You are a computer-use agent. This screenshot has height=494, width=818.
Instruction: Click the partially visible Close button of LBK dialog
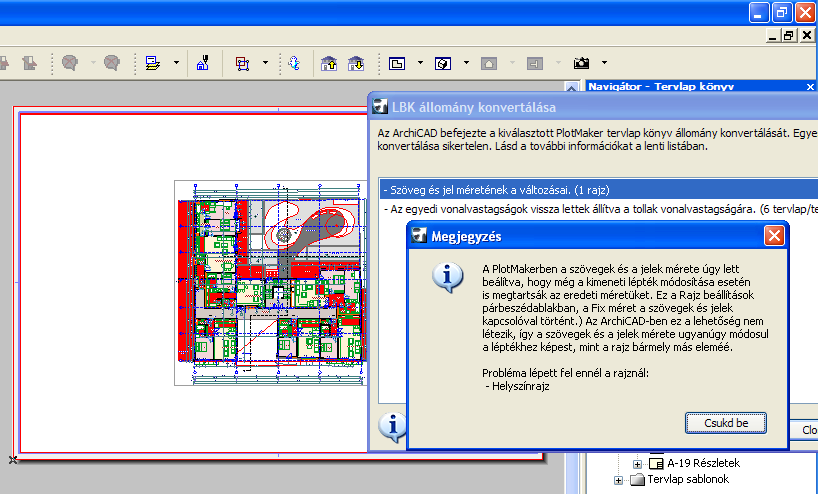coord(804,430)
